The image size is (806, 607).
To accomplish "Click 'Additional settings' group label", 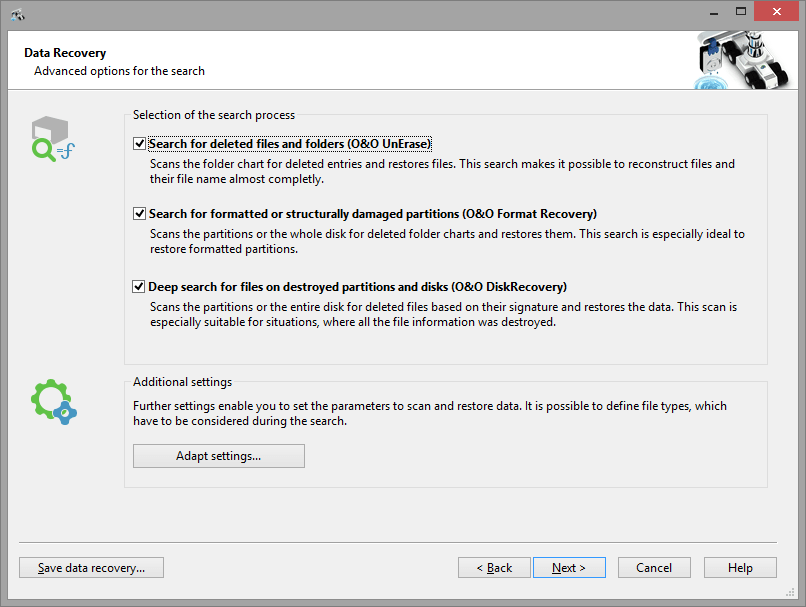I will click(x=182, y=382).
